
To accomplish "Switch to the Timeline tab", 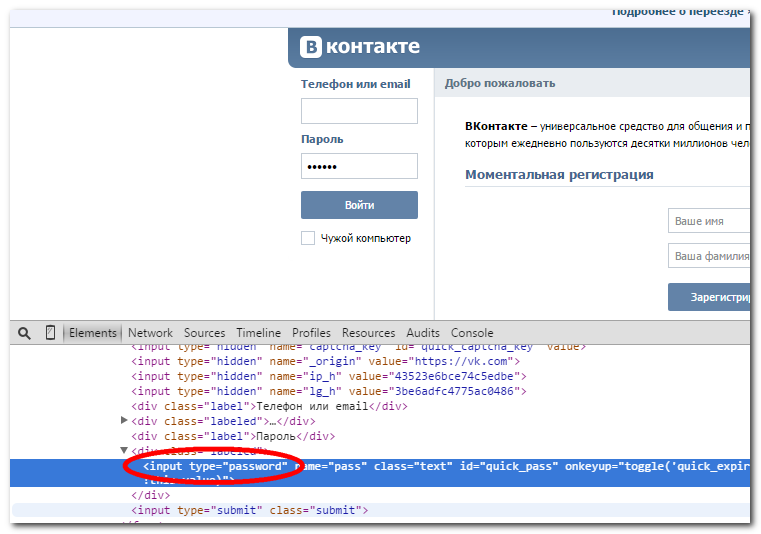I will point(259,333).
